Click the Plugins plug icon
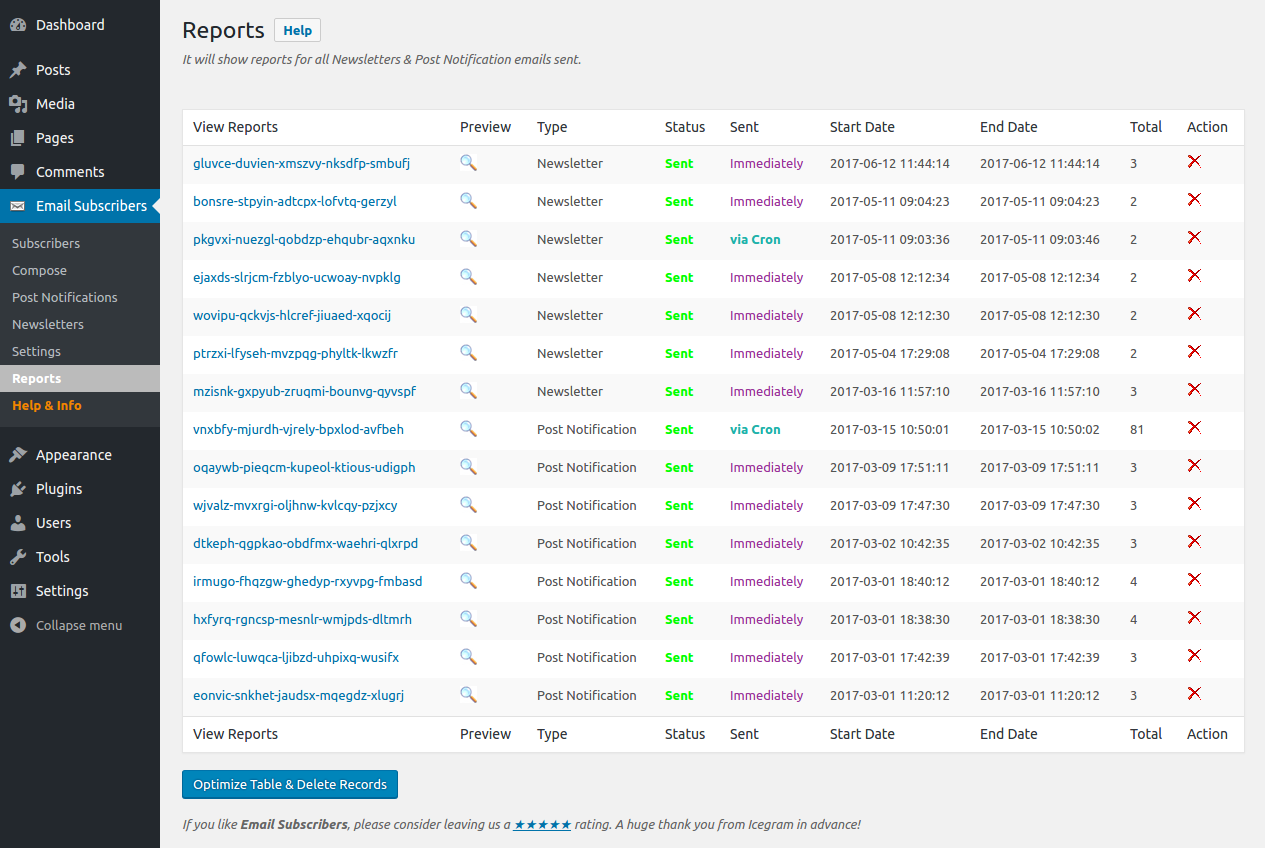This screenshot has height=848, width=1265. (18, 489)
